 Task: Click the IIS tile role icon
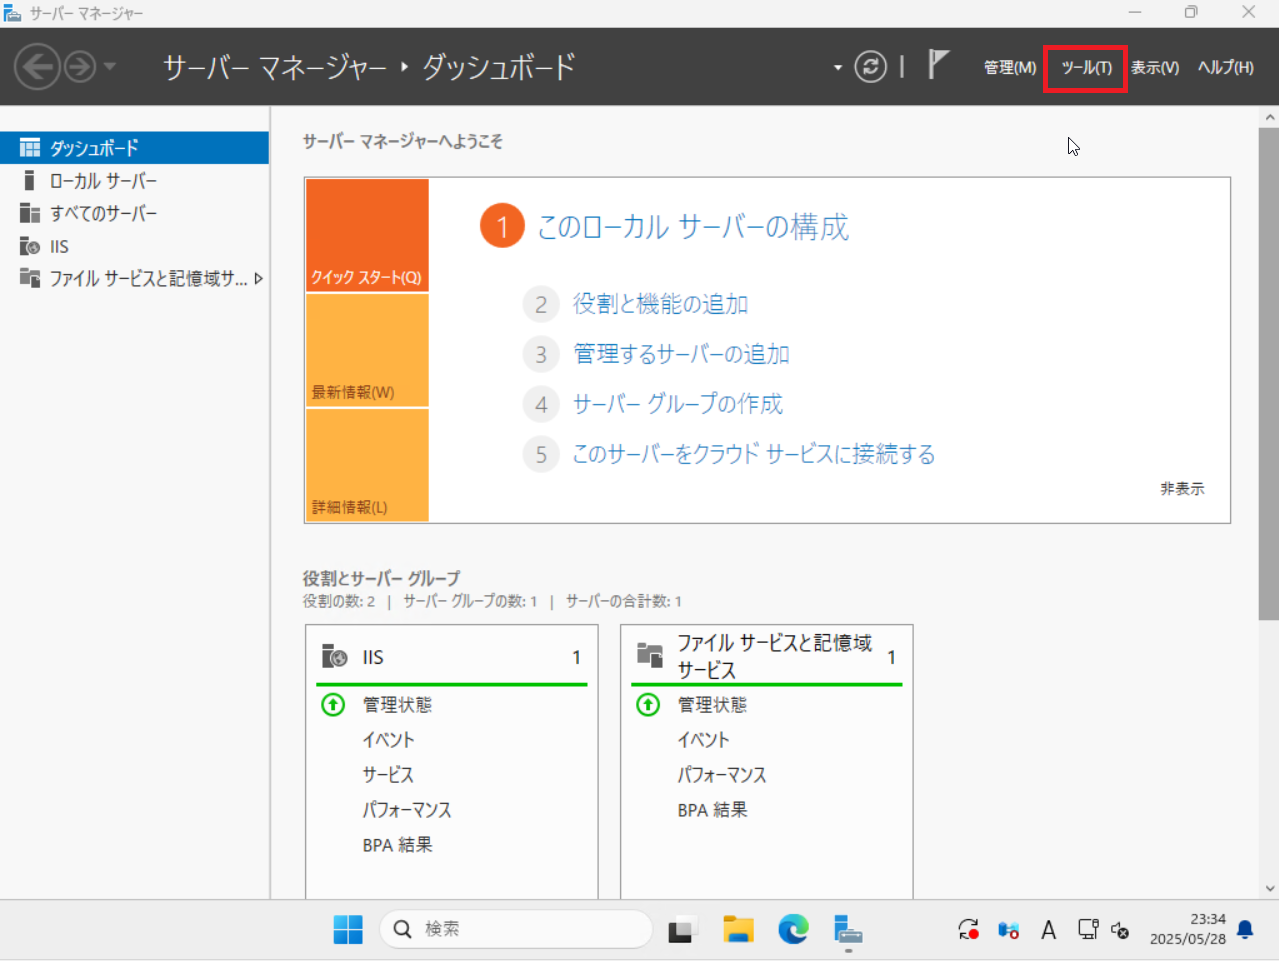[334, 657]
